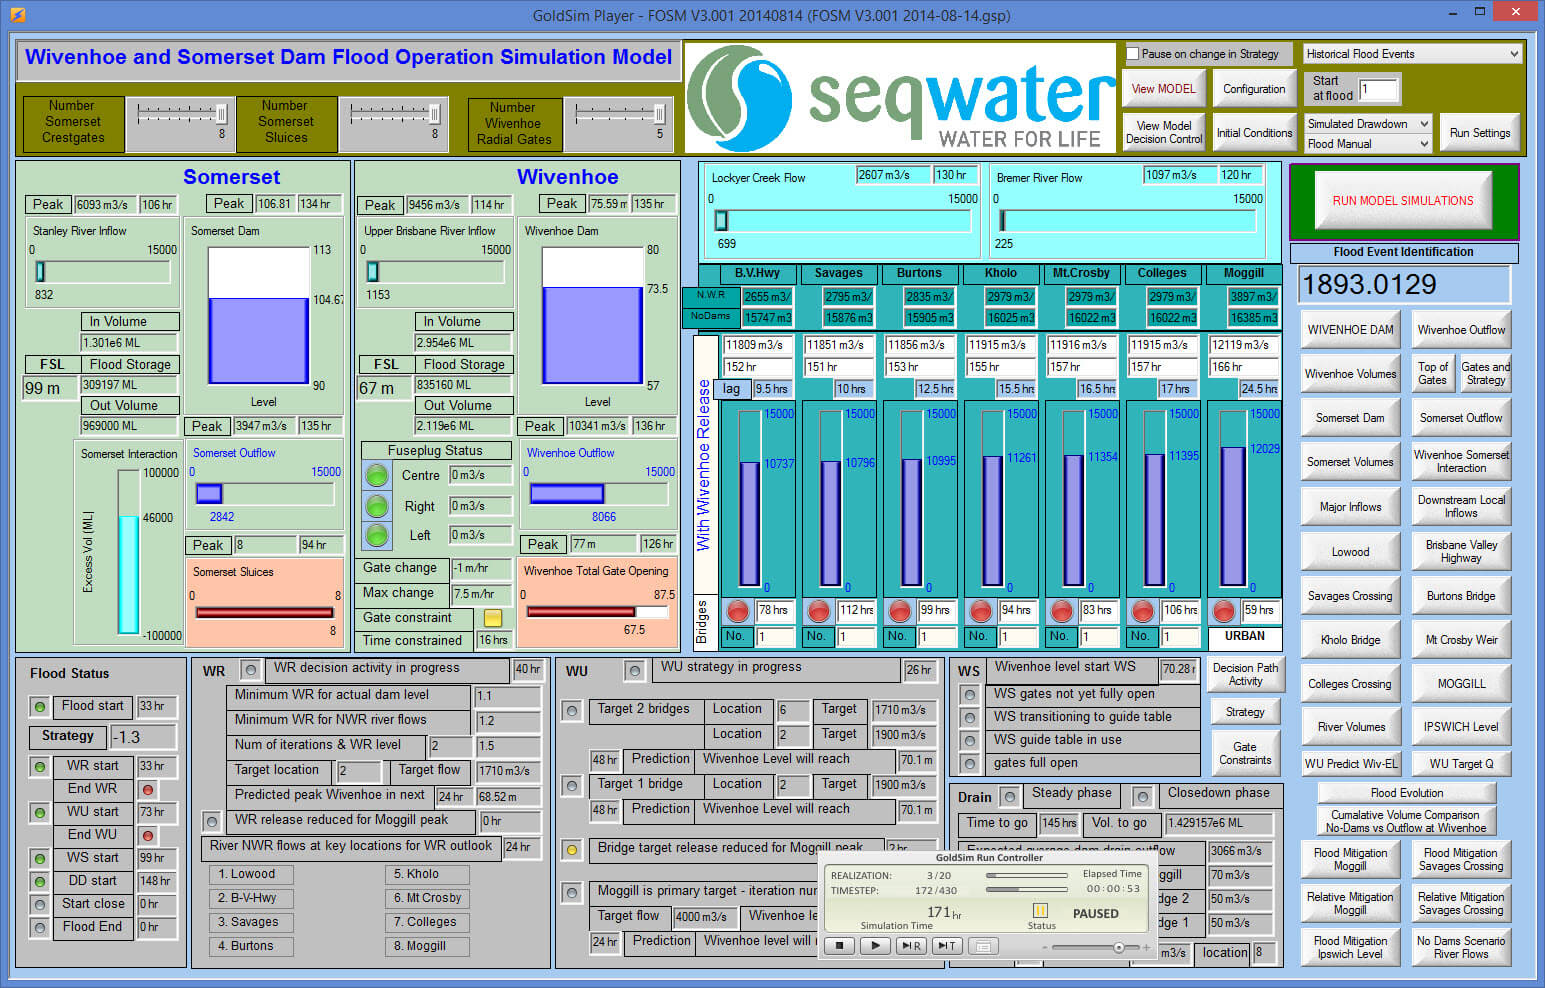Toggle Closedown phase checkbox
This screenshot has height=988, width=1545.
click(1142, 797)
